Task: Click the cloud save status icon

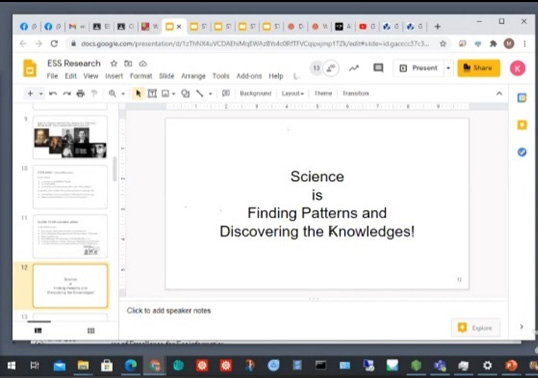Action: click(x=143, y=63)
